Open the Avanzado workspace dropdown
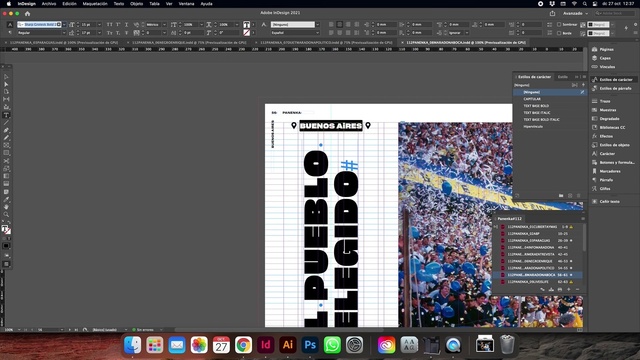The width and height of the screenshot is (640, 360). pos(576,13)
